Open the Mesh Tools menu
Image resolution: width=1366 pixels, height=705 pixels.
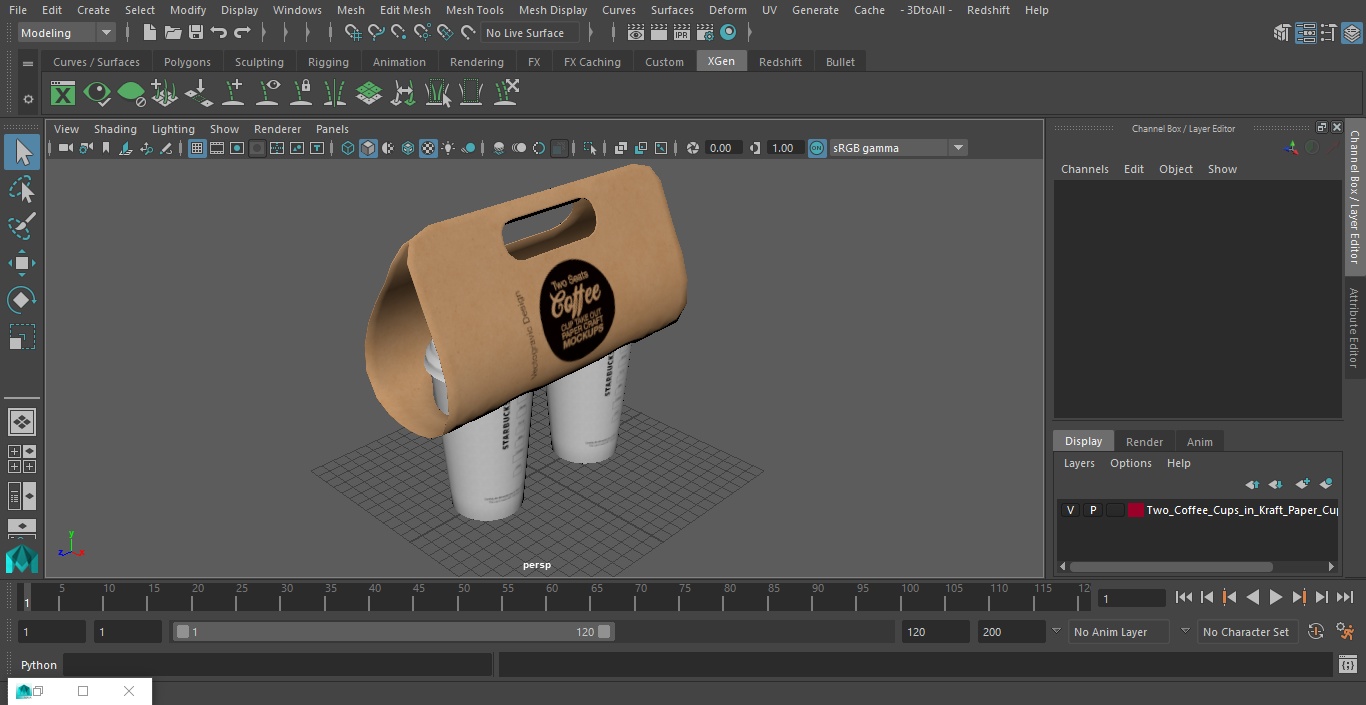(x=474, y=10)
